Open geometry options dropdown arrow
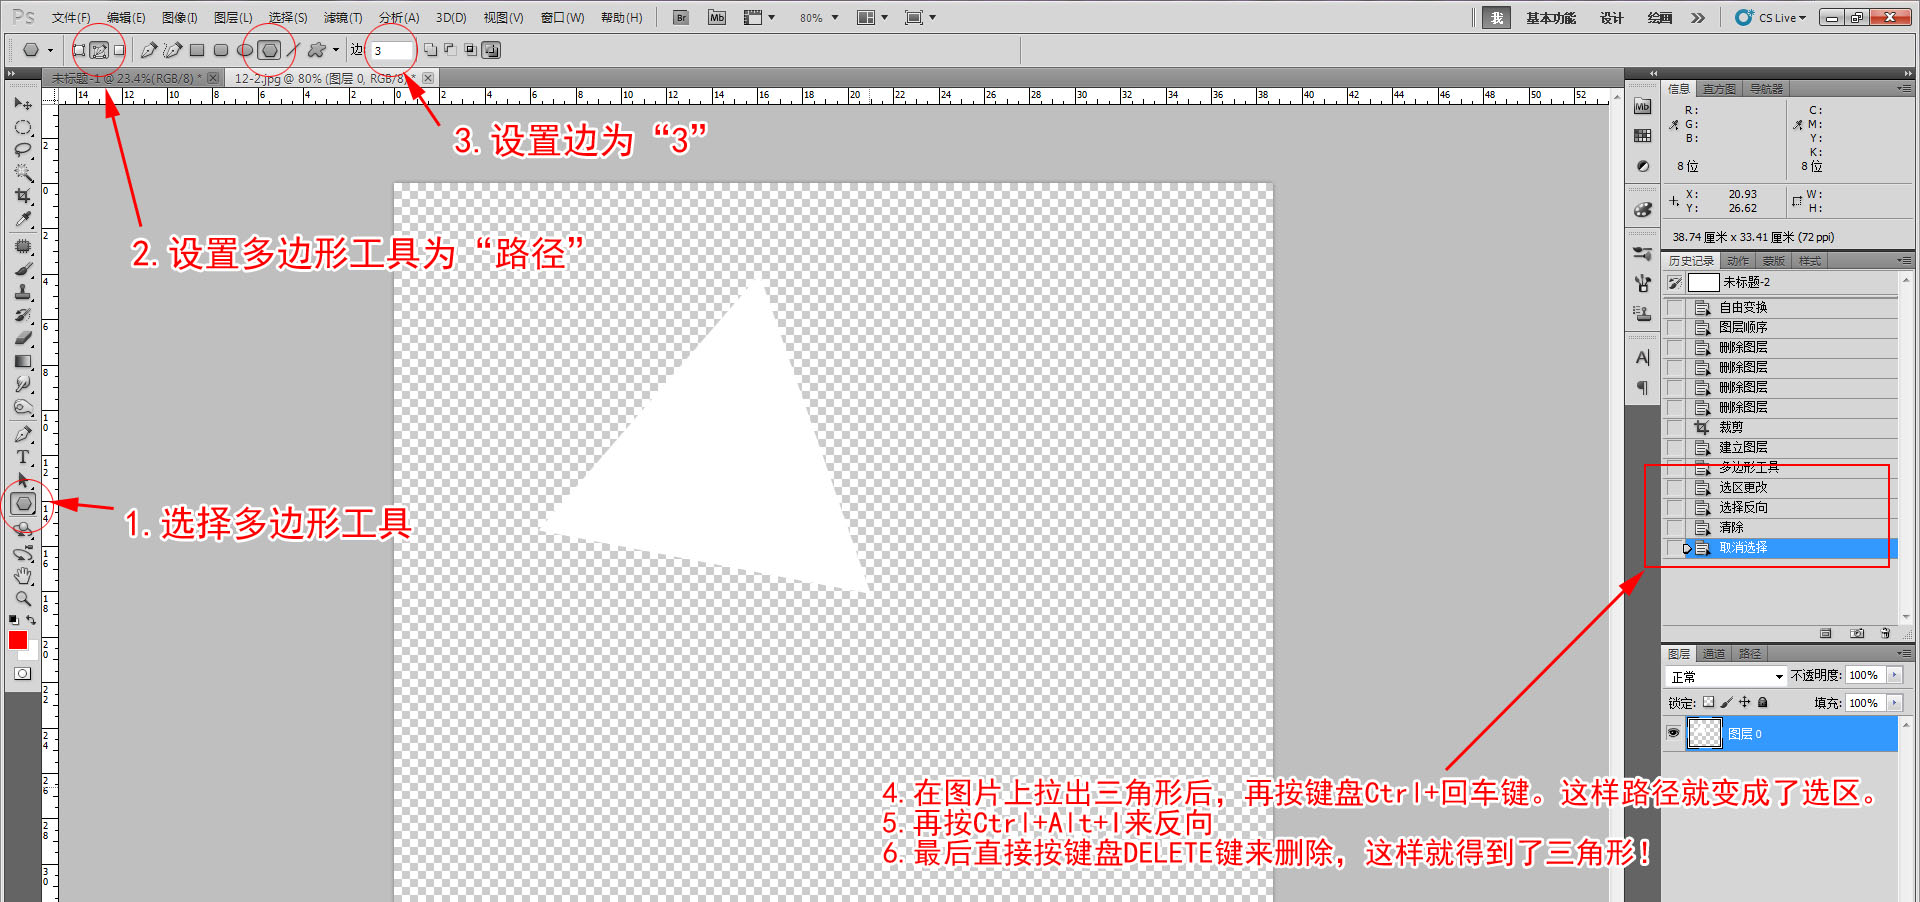The image size is (1920, 902). [336, 50]
